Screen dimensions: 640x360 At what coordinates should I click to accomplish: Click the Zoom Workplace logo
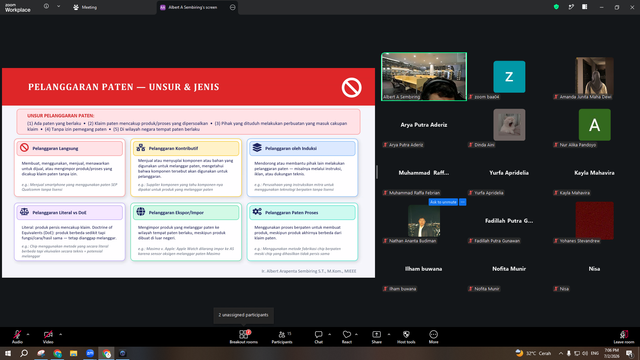pos(18,8)
